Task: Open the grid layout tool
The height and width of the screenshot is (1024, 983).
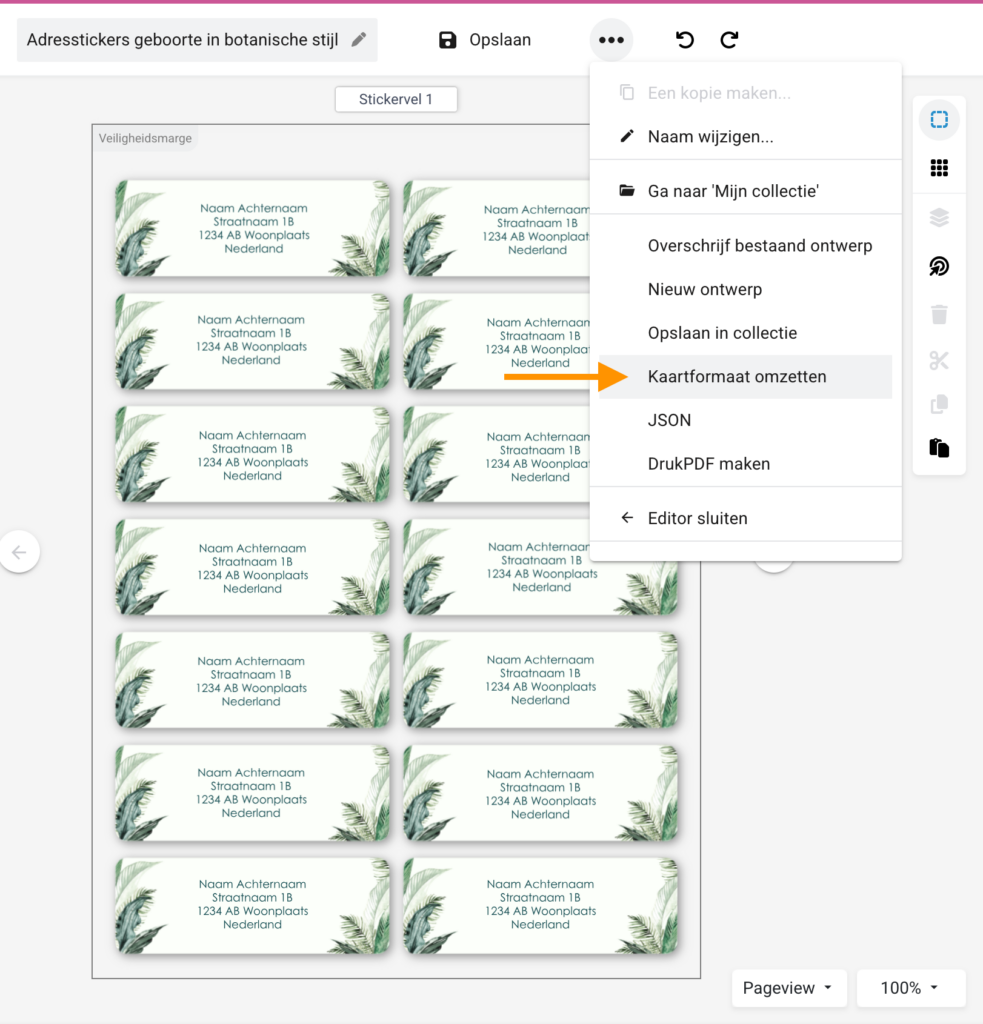Action: [939, 167]
